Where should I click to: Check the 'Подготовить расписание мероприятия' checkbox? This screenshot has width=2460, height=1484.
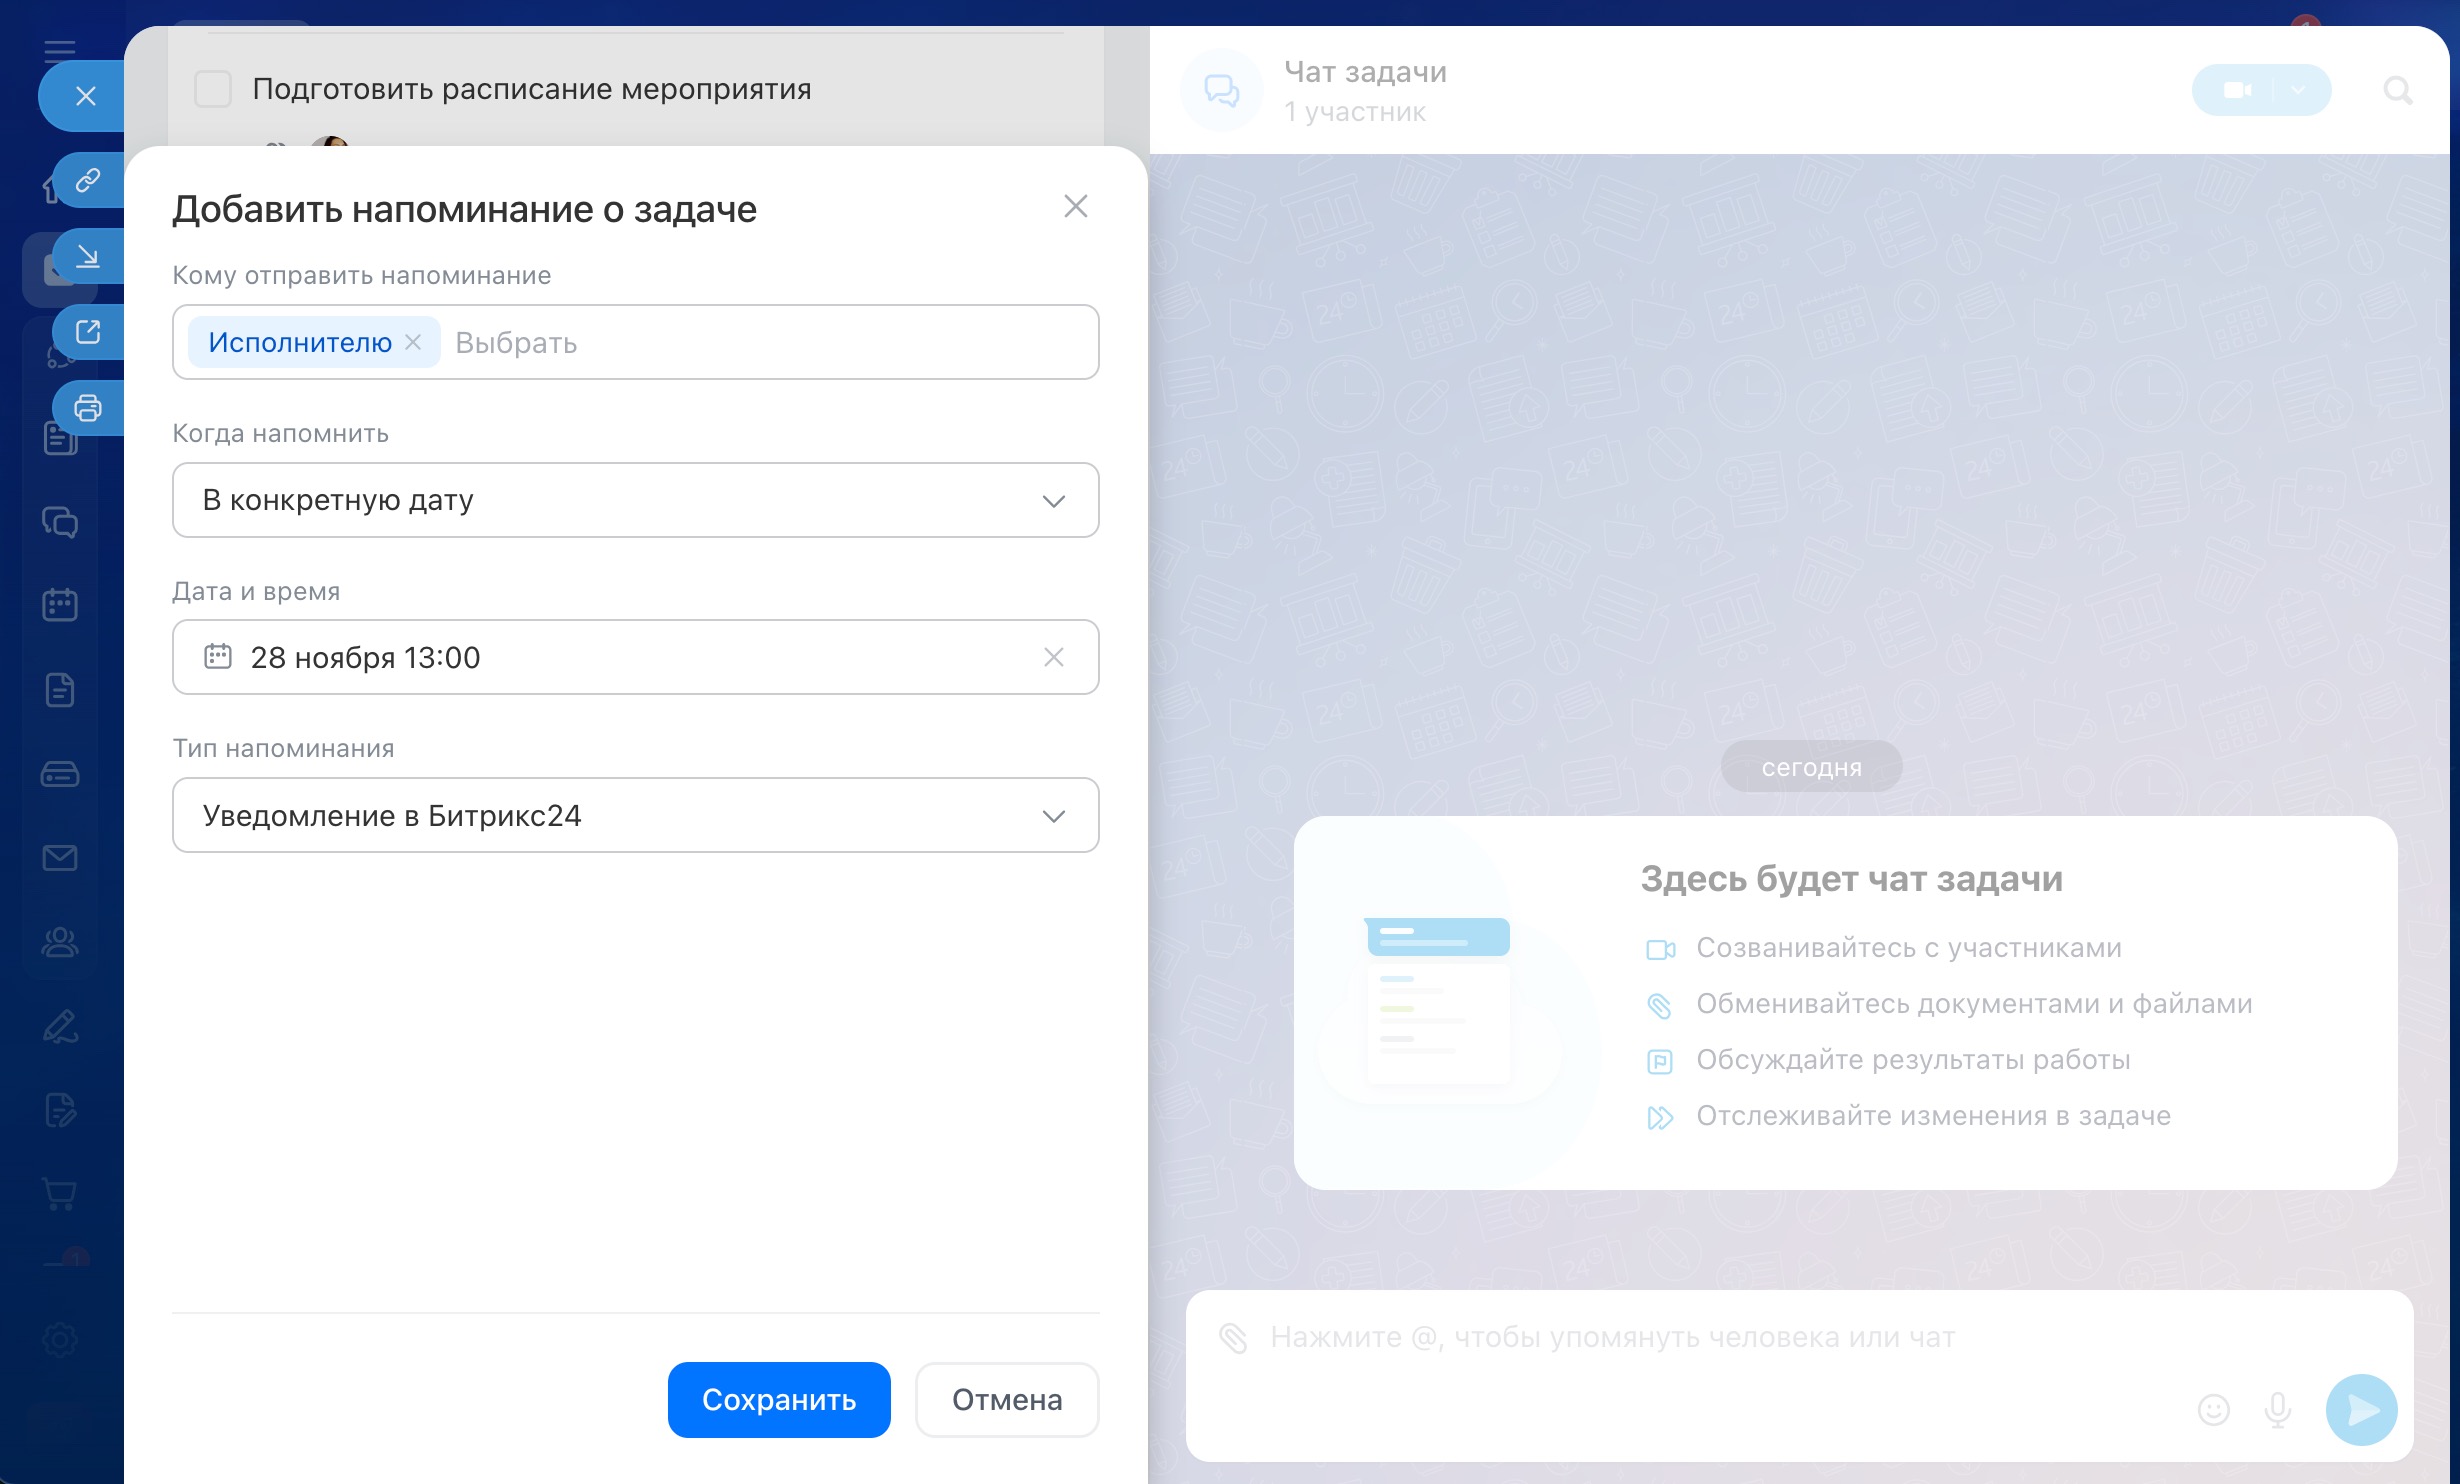213,89
